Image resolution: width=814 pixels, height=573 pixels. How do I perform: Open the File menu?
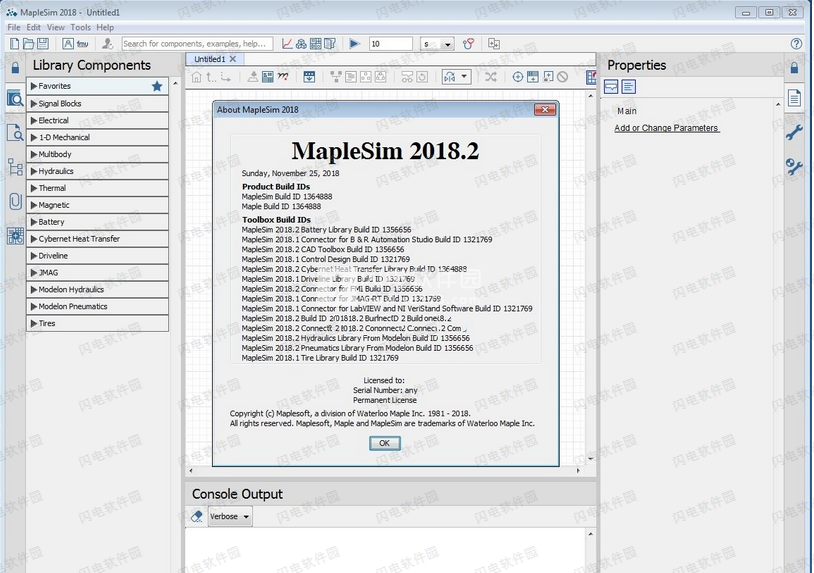(x=14, y=28)
